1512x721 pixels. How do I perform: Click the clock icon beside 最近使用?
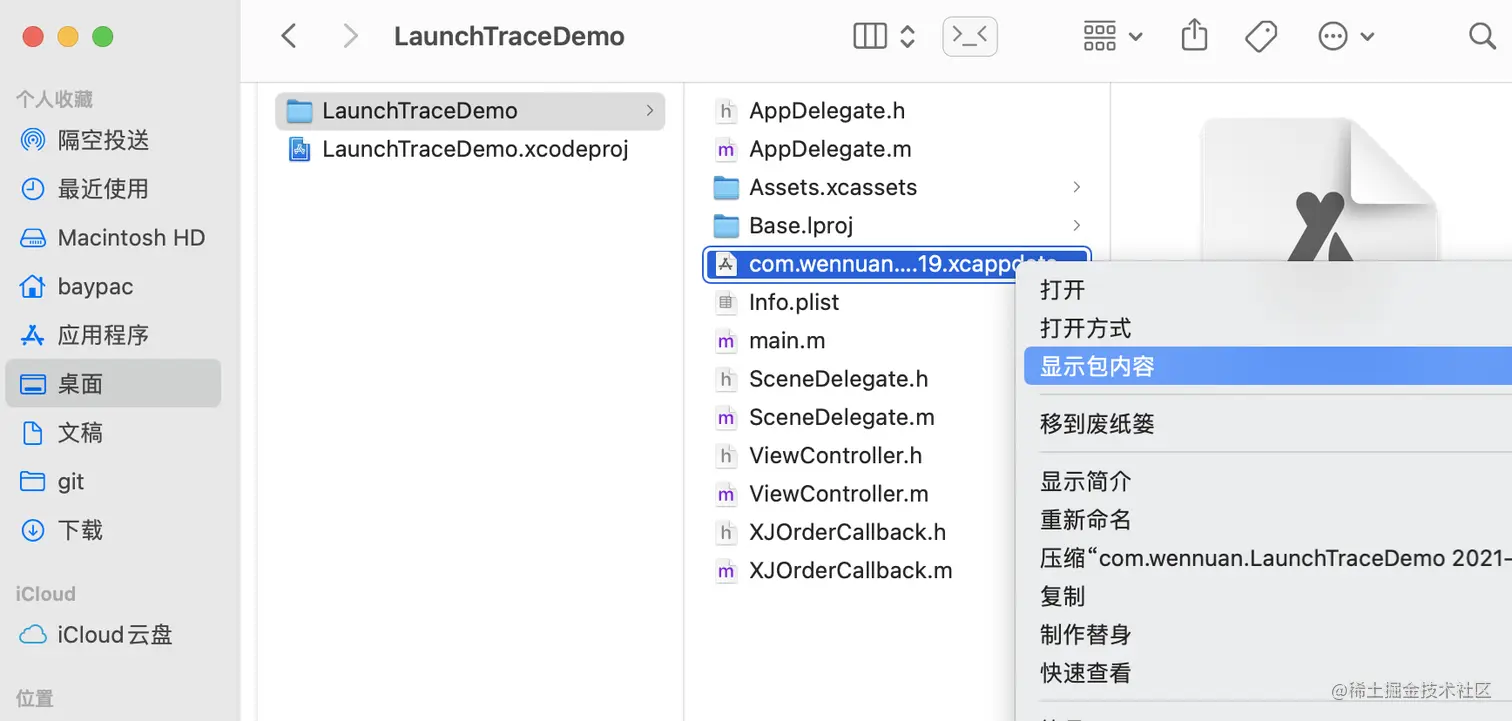(x=33, y=189)
